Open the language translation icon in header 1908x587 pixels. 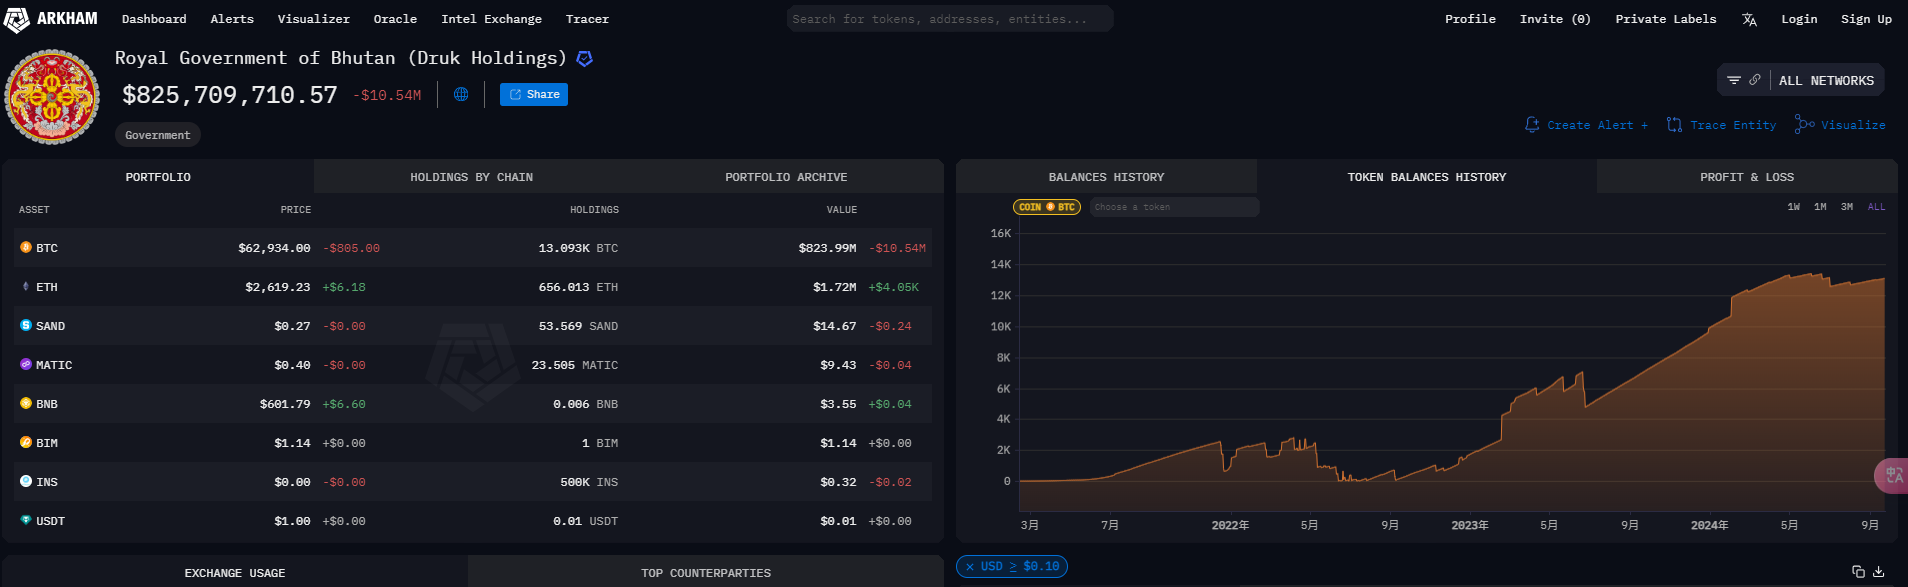coord(1749,19)
